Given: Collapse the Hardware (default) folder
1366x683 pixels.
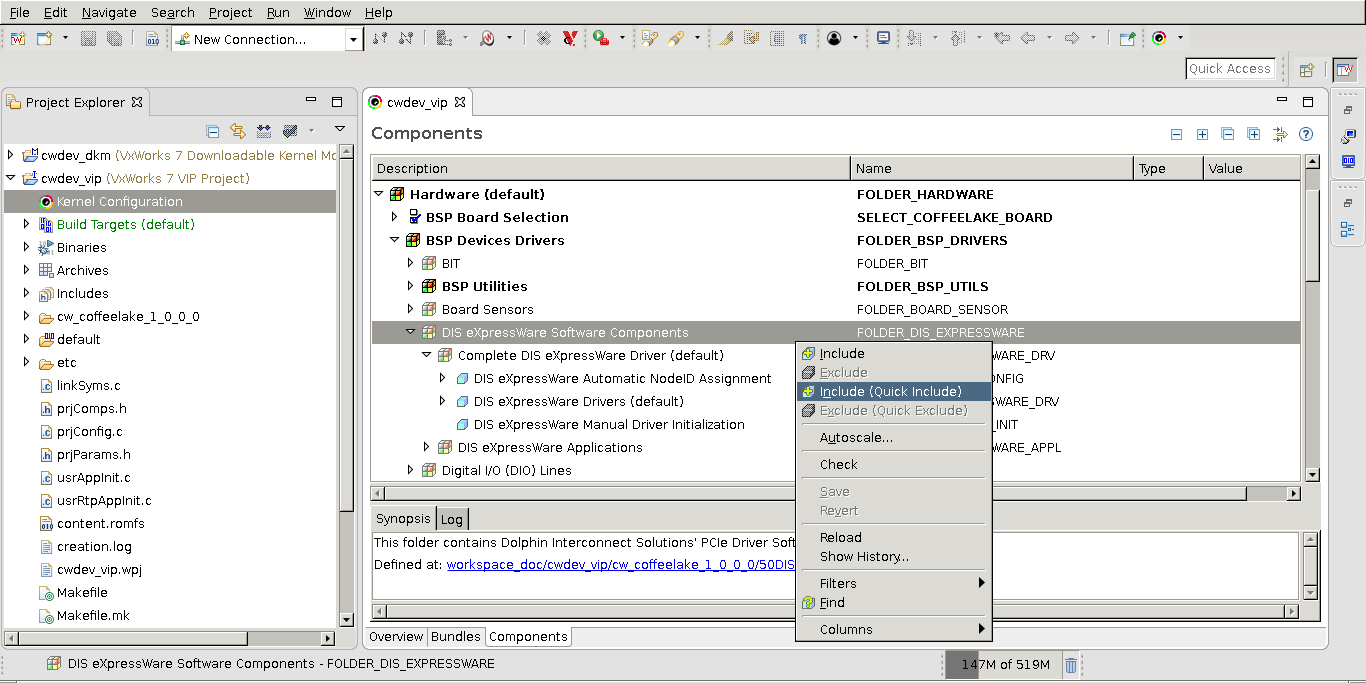Looking at the screenshot, I should point(379,194).
